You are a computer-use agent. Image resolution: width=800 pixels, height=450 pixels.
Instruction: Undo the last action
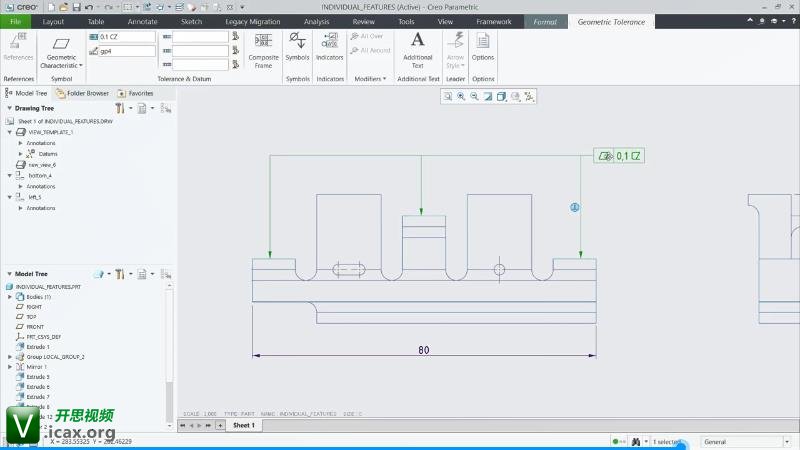[x=89, y=7]
